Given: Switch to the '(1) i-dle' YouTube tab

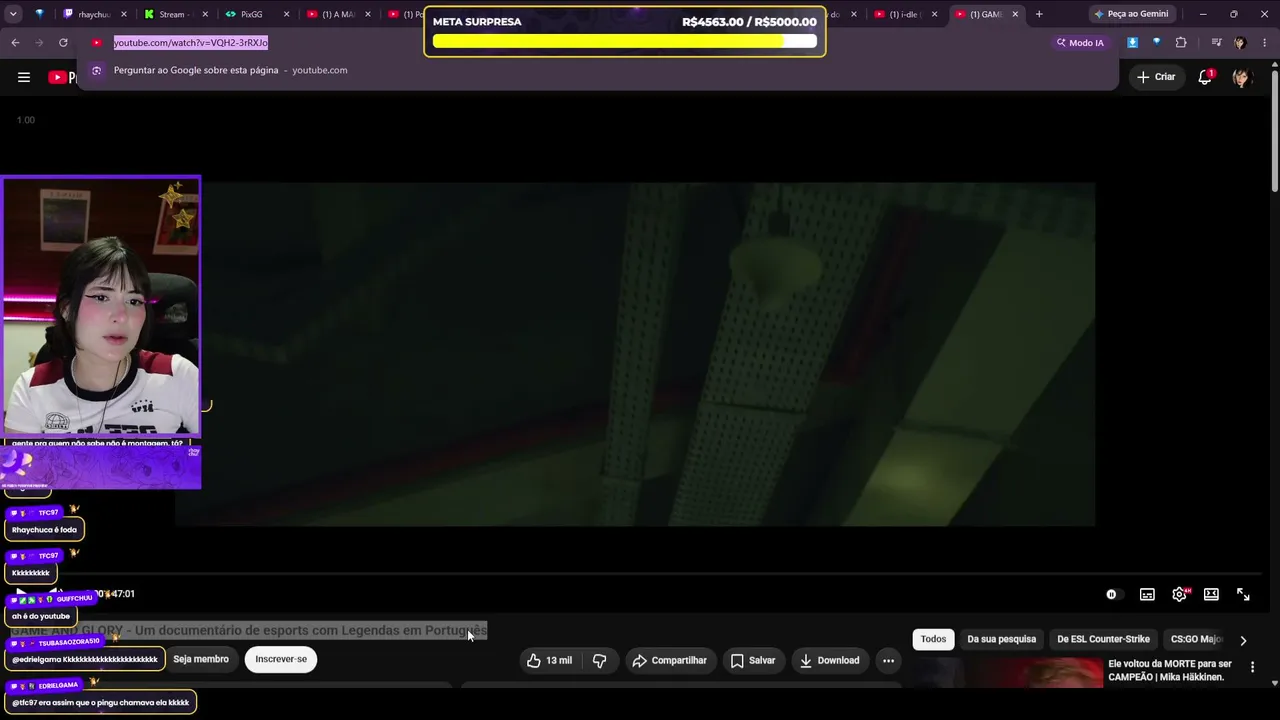Looking at the screenshot, I should [904, 14].
